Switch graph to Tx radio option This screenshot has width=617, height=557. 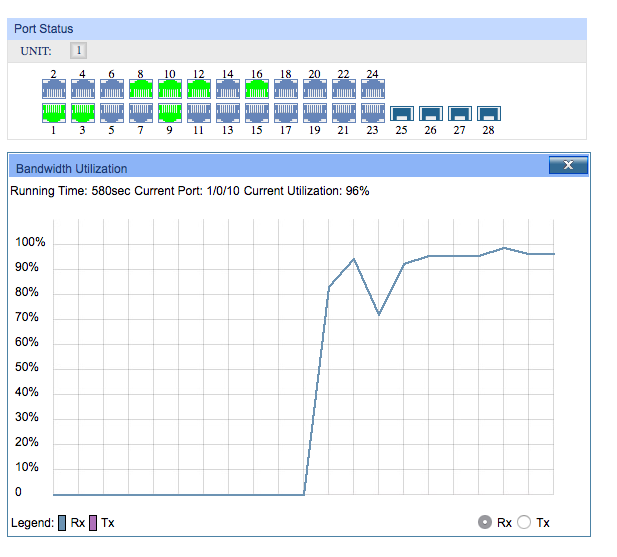[x=524, y=522]
